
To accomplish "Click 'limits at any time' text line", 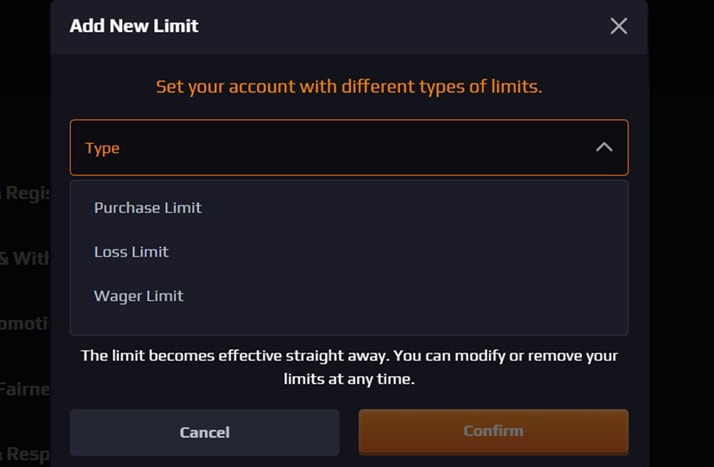I will click(349, 380).
